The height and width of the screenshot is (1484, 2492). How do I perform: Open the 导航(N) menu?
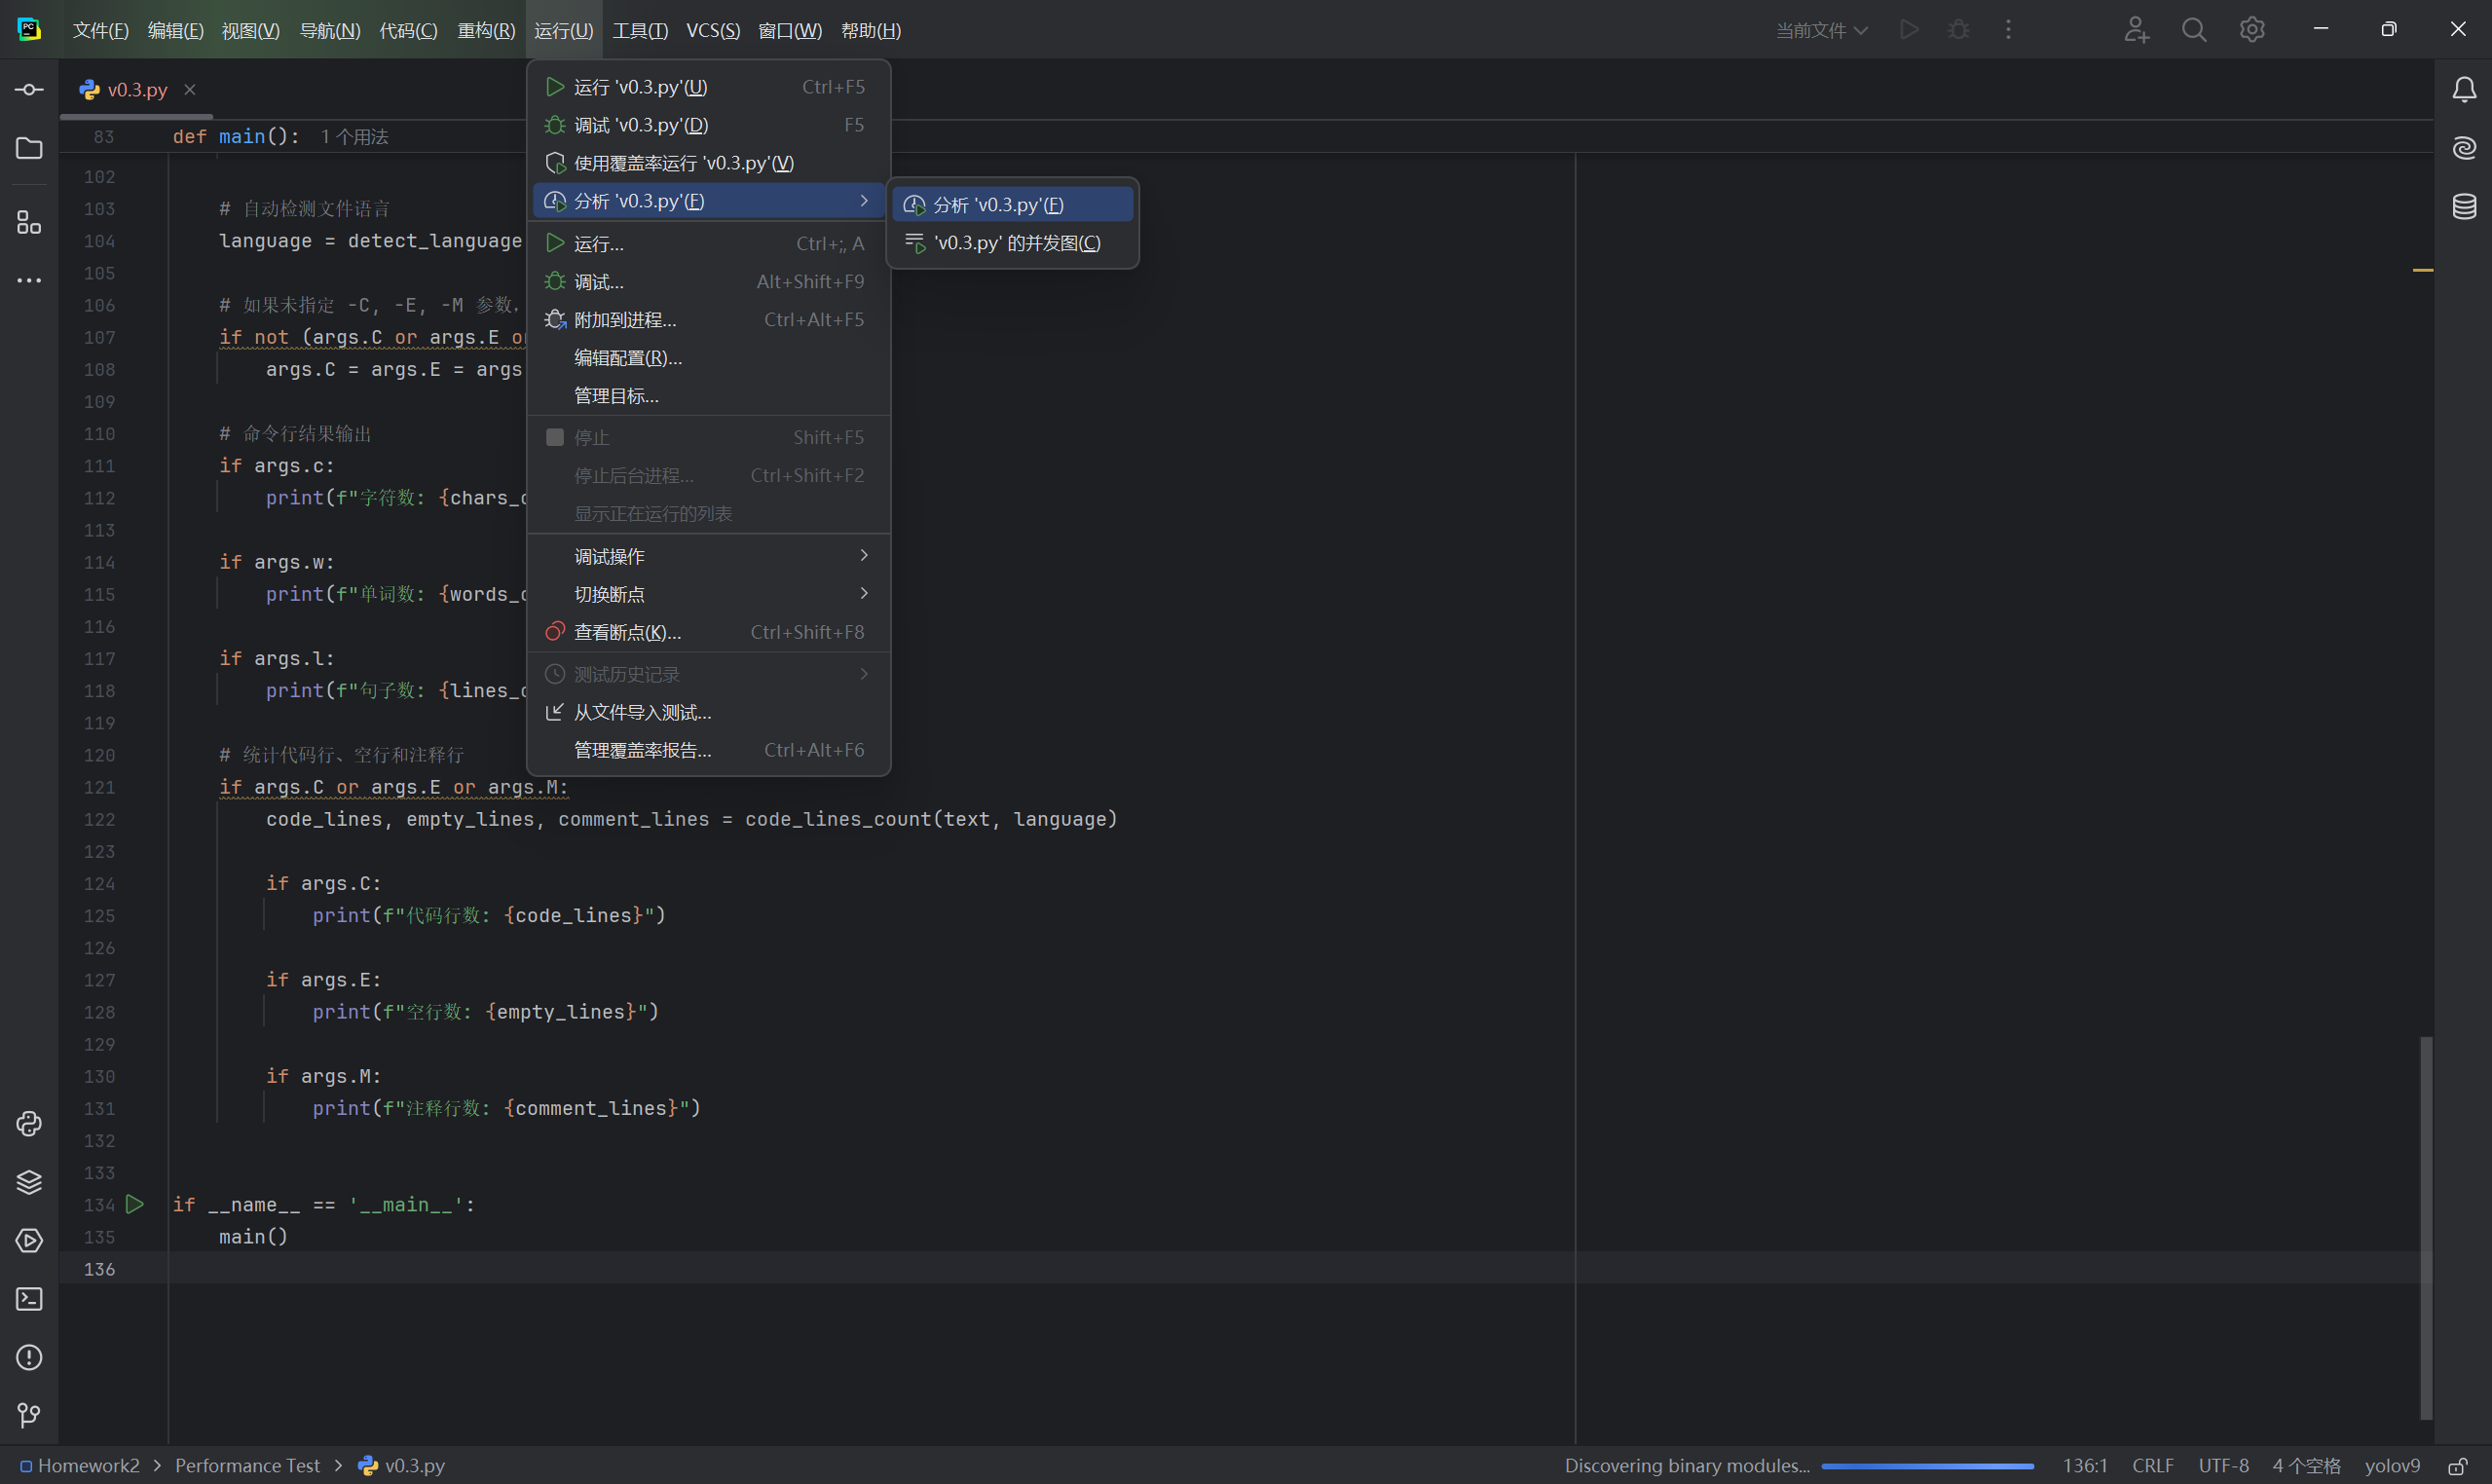point(330,30)
